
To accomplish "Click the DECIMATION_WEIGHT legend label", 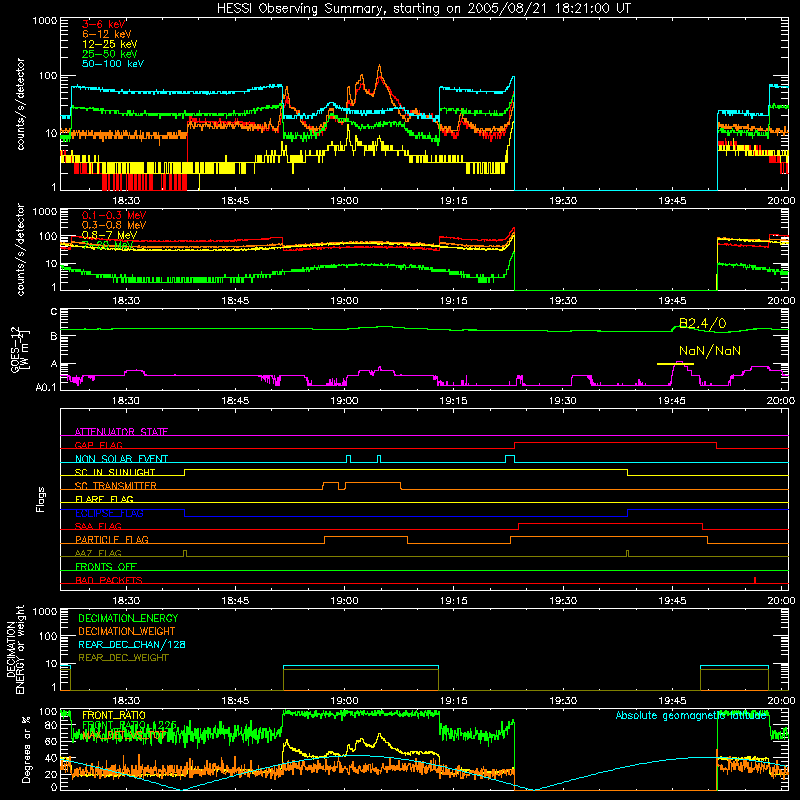I will pos(127,631).
